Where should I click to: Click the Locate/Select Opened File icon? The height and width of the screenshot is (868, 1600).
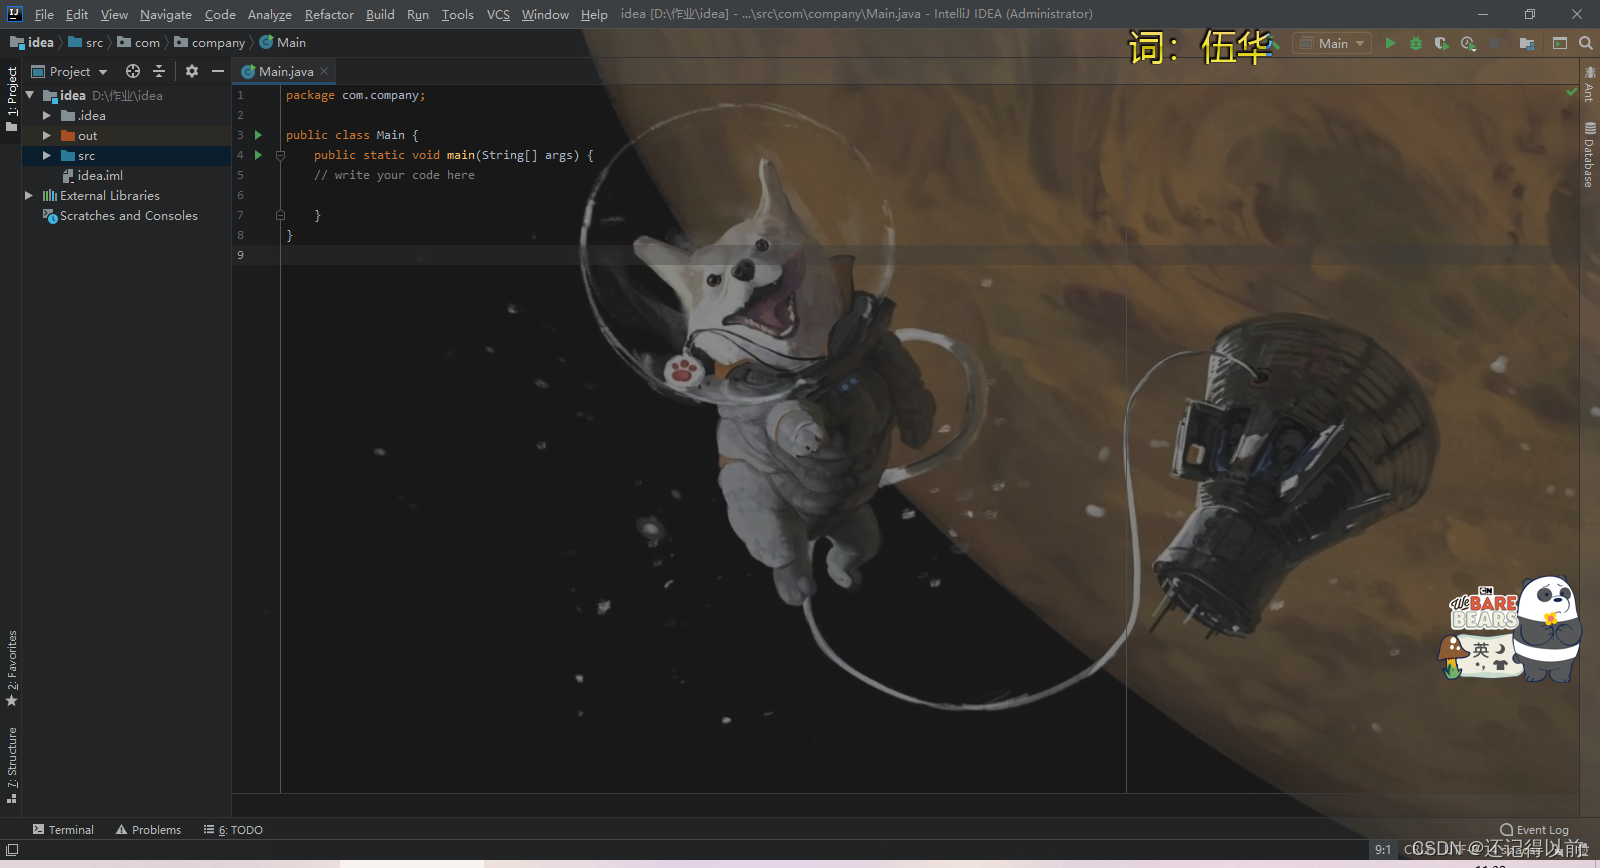point(133,71)
